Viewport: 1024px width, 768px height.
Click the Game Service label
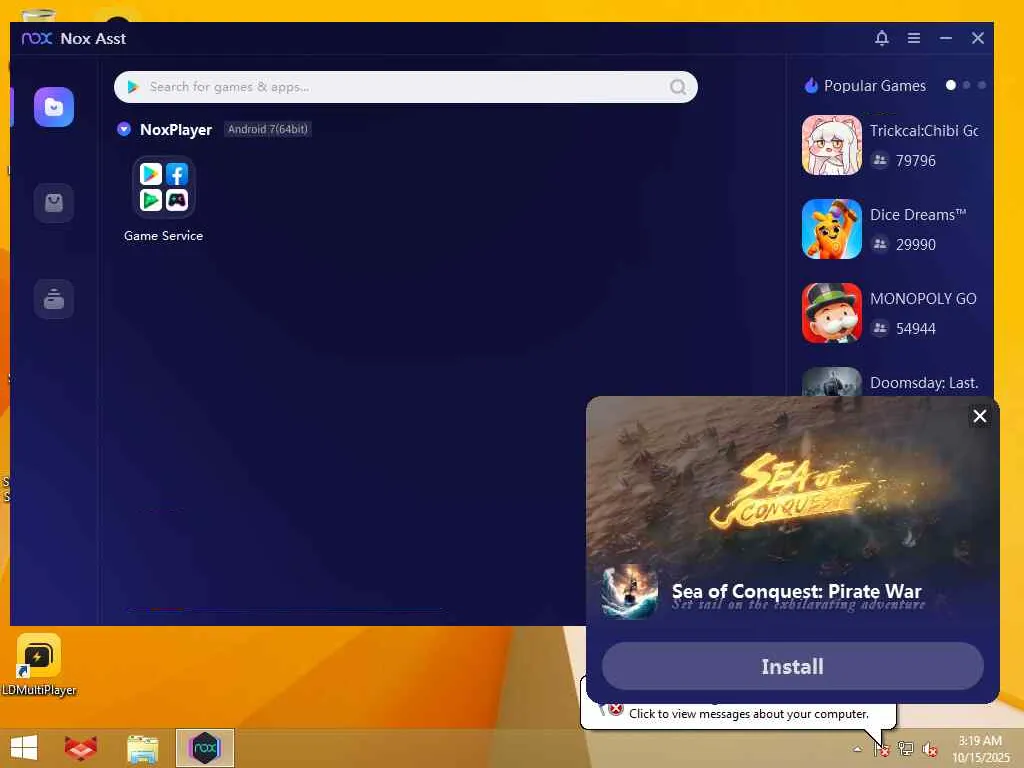tap(163, 236)
